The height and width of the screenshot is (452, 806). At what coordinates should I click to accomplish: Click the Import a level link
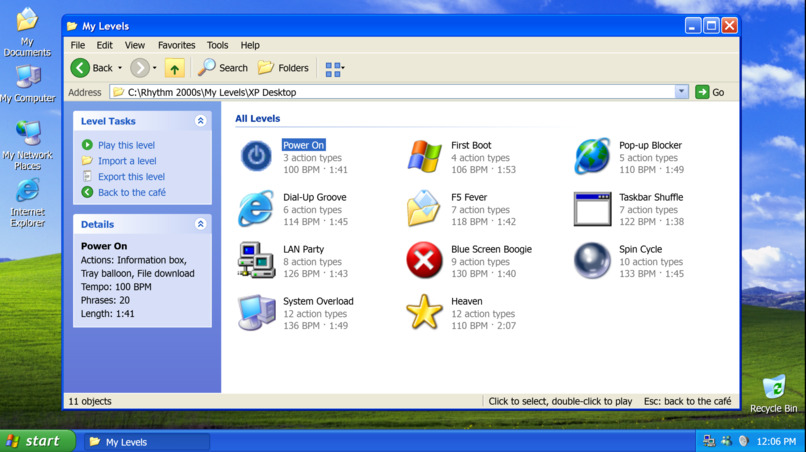coord(127,161)
